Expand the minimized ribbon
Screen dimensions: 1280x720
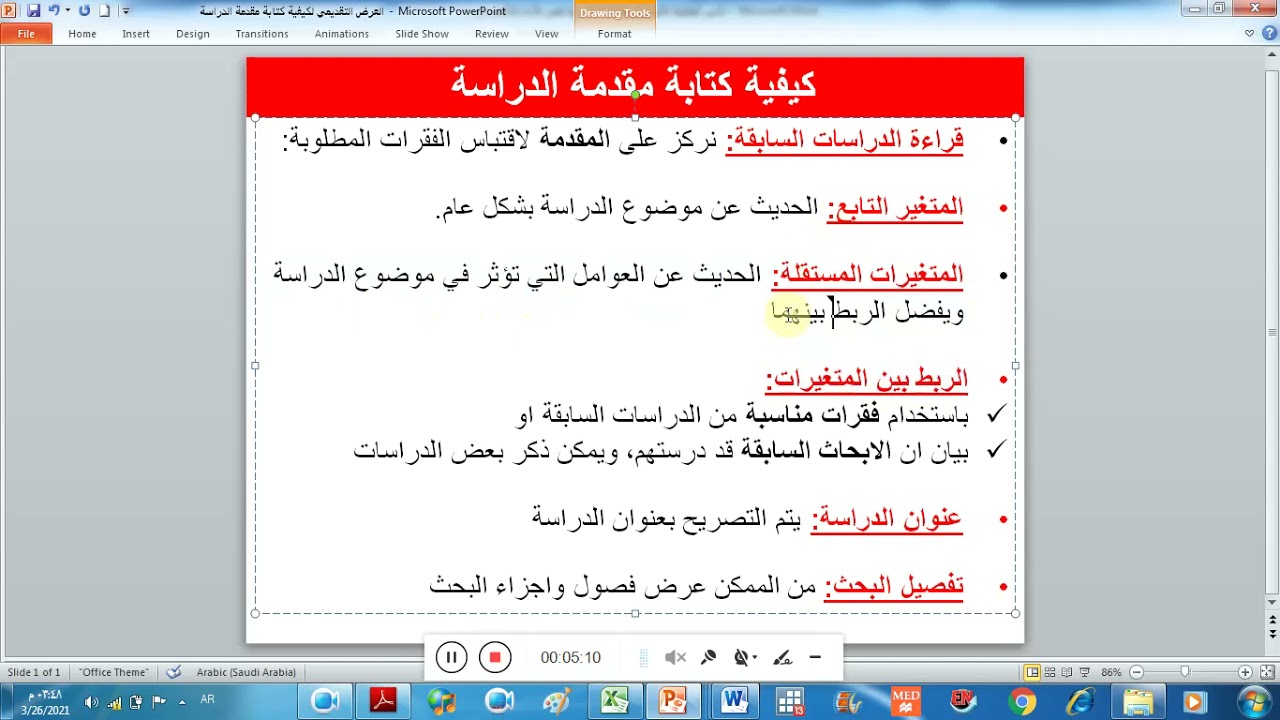[x=1249, y=33]
